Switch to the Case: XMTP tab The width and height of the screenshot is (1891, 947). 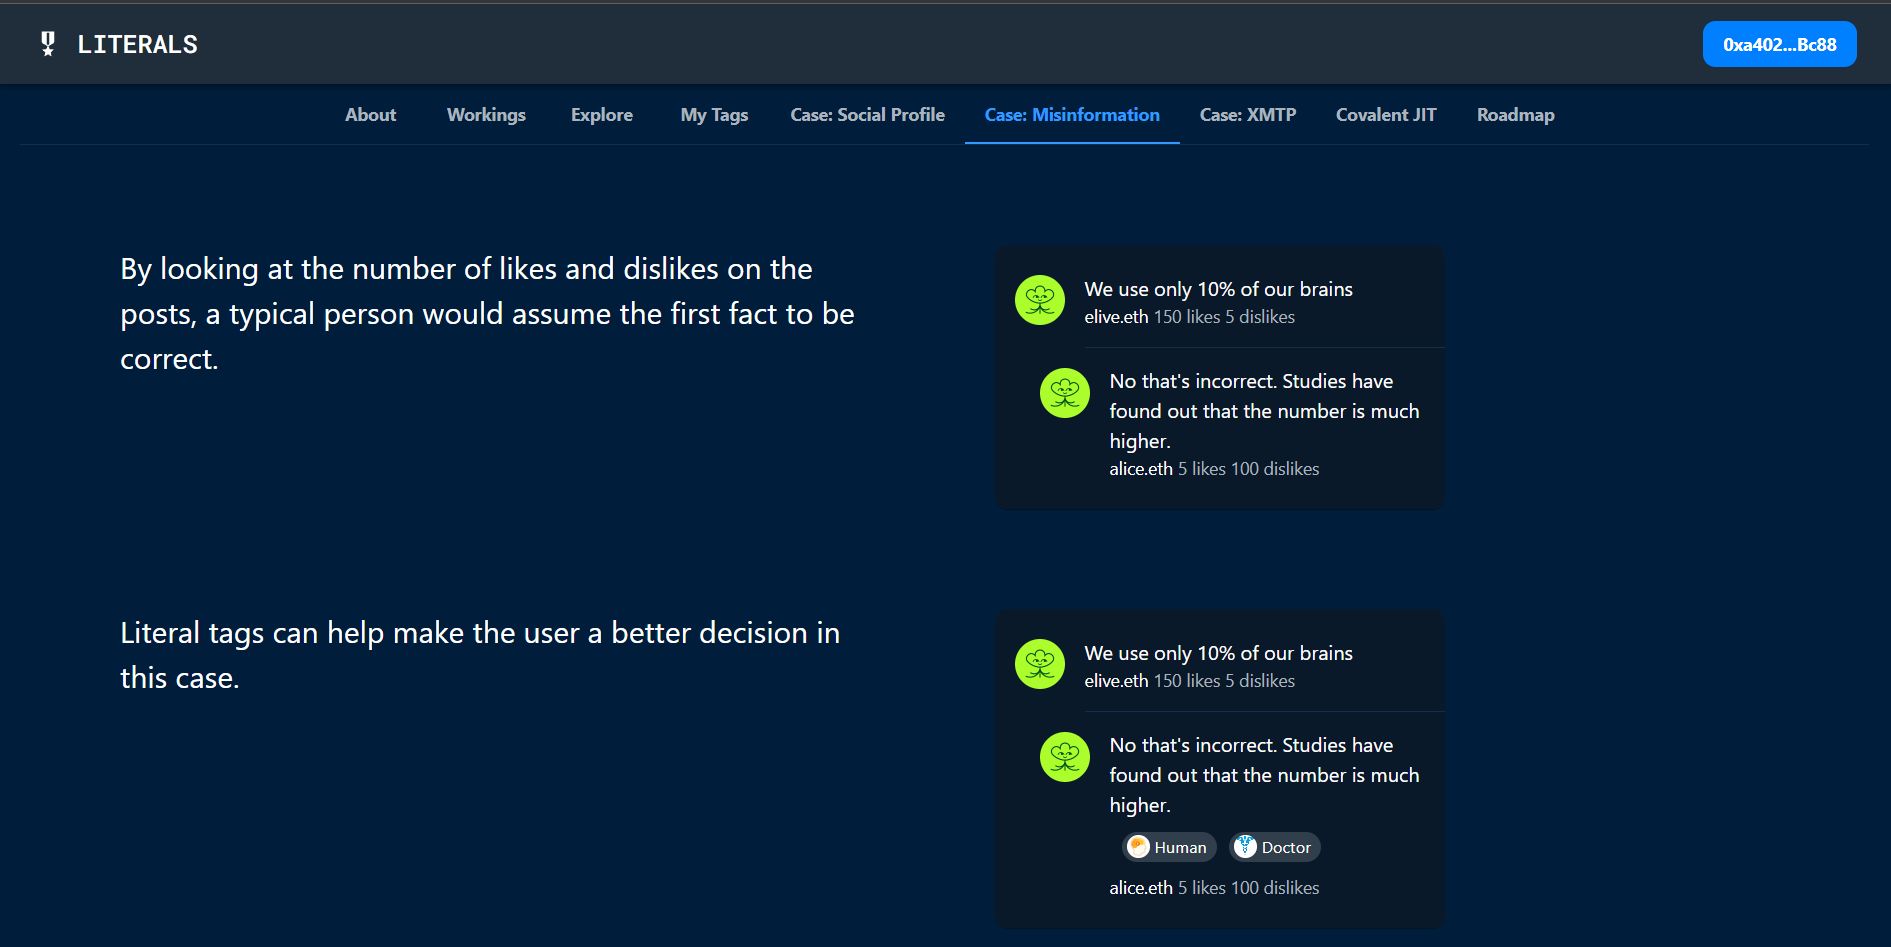(x=1247, y=115)
